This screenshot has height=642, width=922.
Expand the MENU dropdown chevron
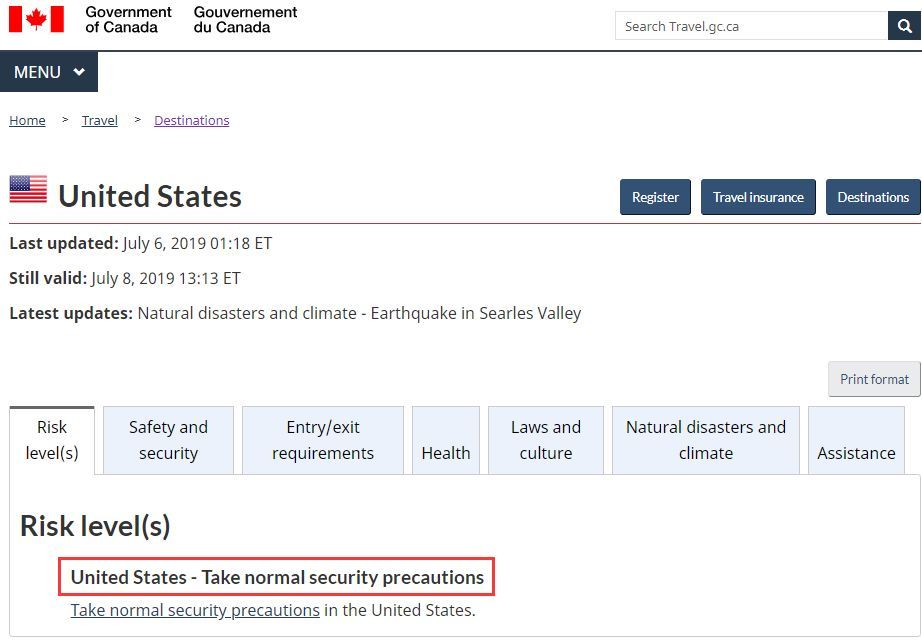79,72
